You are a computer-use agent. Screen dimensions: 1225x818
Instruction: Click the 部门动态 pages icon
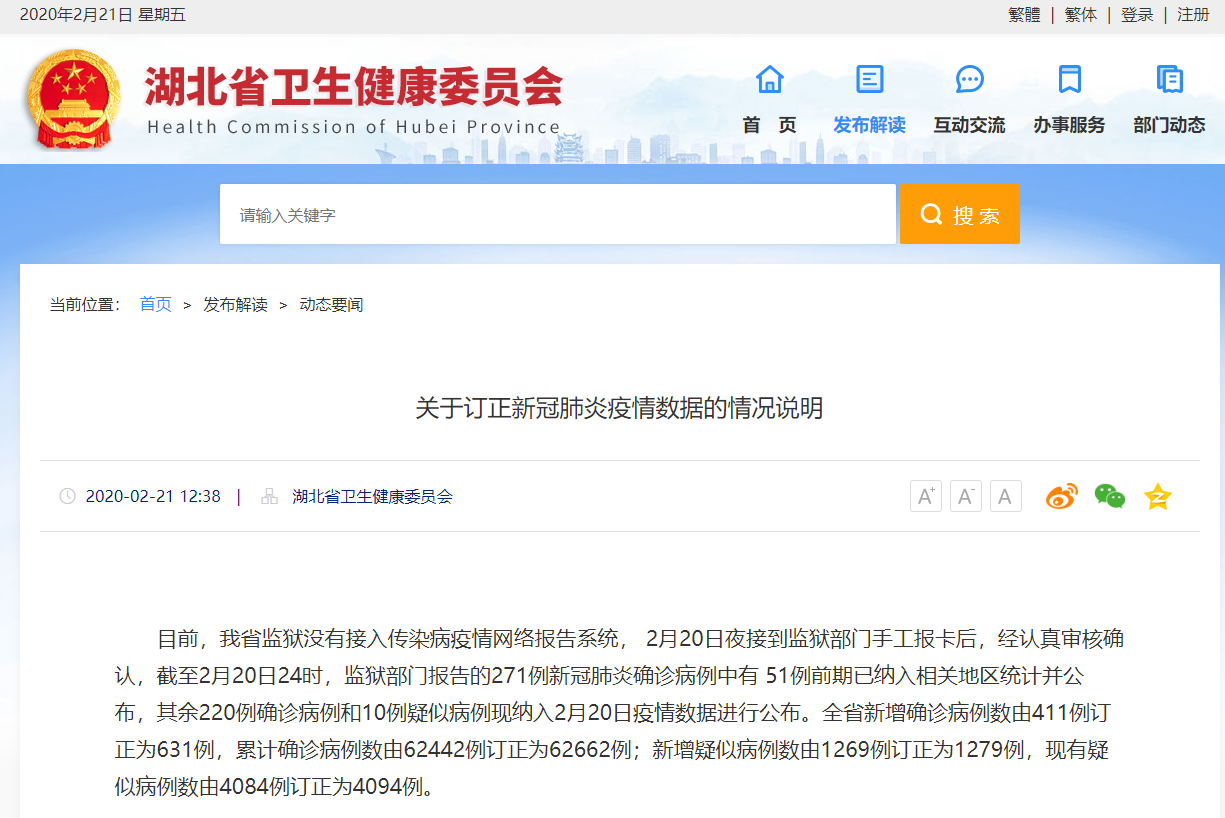click(x=1169, y=78)
